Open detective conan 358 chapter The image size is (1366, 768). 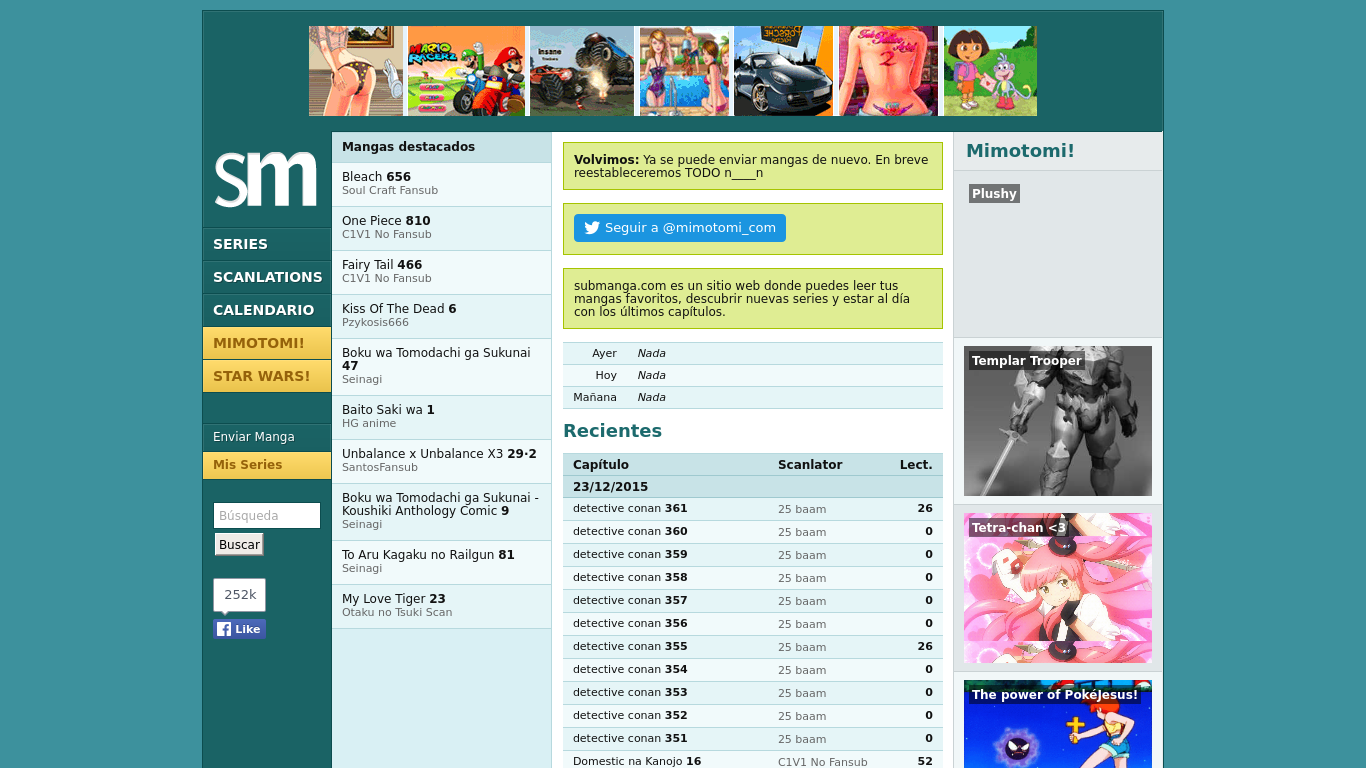(x=630, y=578)
